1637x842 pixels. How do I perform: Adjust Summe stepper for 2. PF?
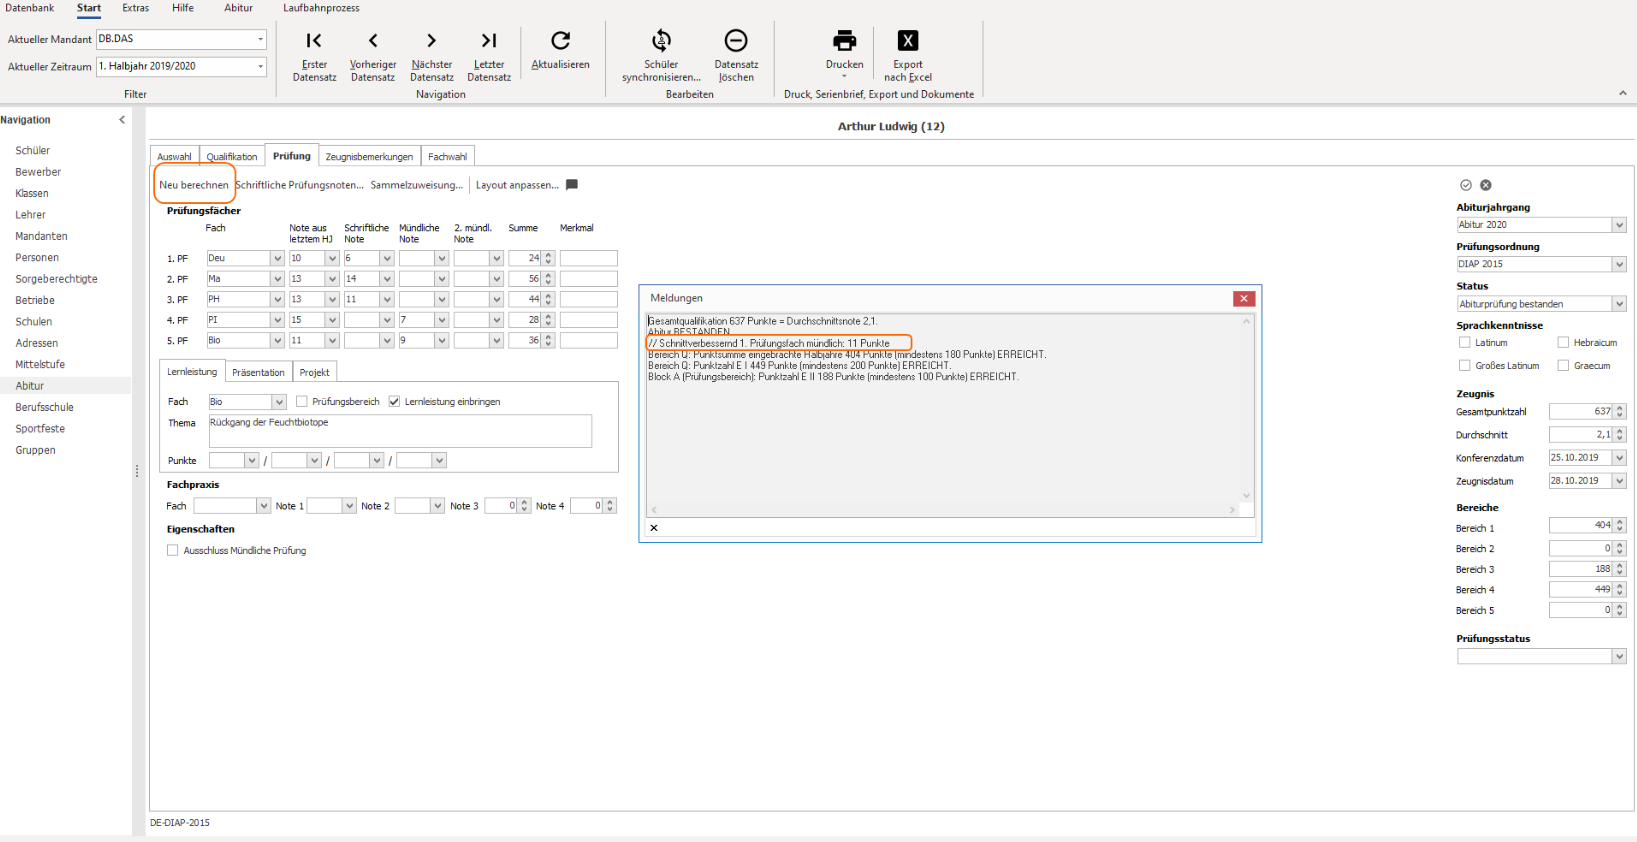(548, 279)
